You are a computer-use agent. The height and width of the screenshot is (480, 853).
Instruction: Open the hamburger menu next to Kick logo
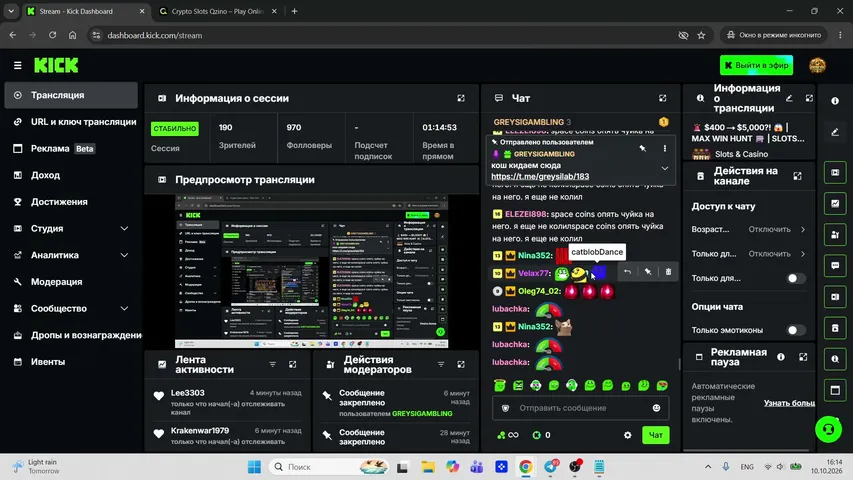[x=17, y=65]
